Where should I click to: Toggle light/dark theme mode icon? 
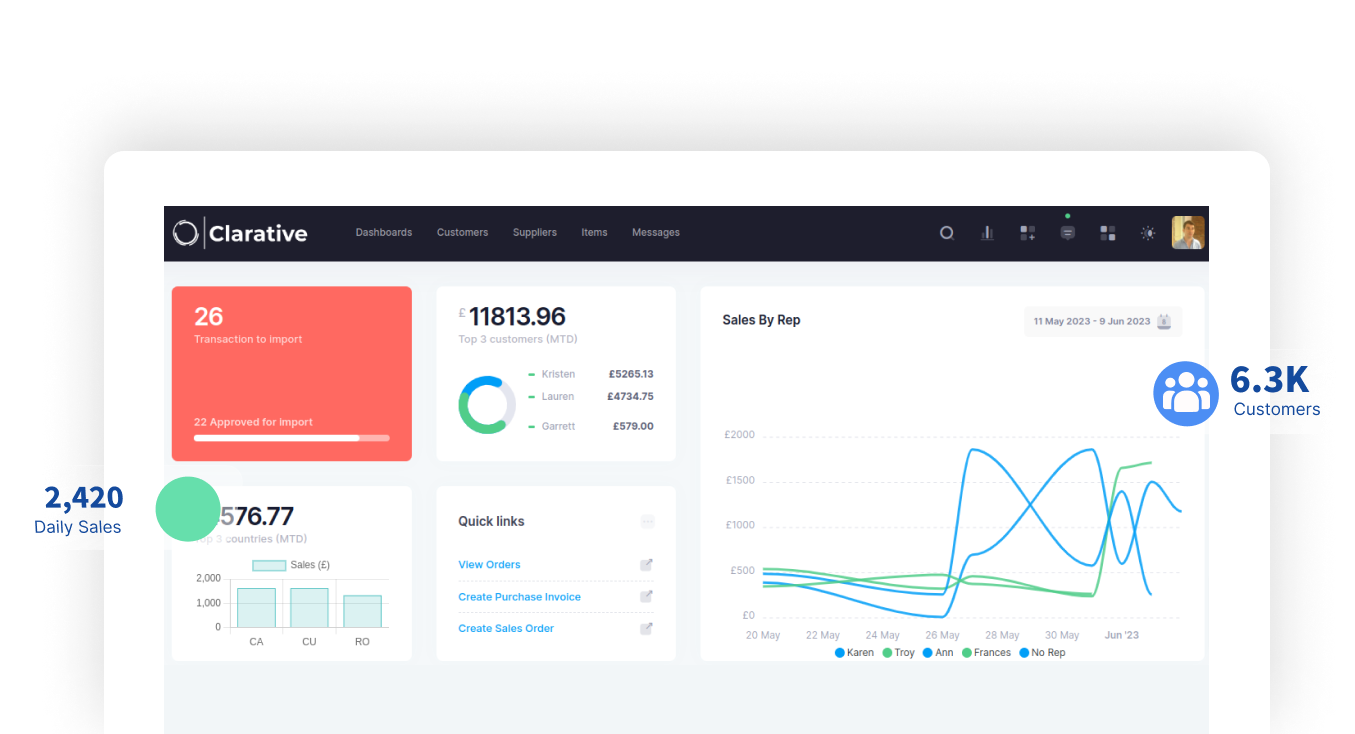tap(1148, 233)
